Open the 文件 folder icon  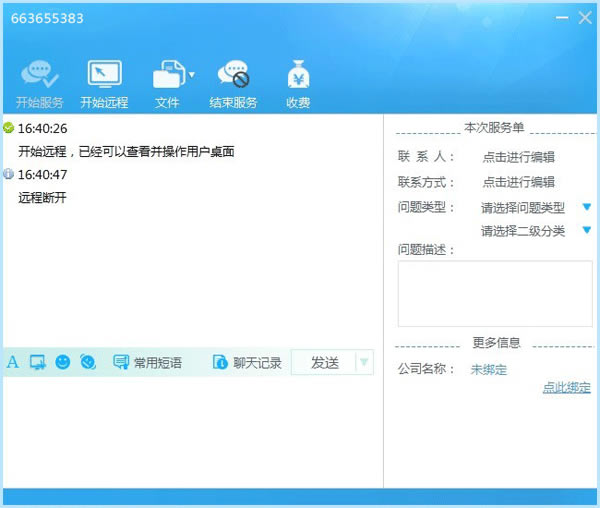coord(167,75)
